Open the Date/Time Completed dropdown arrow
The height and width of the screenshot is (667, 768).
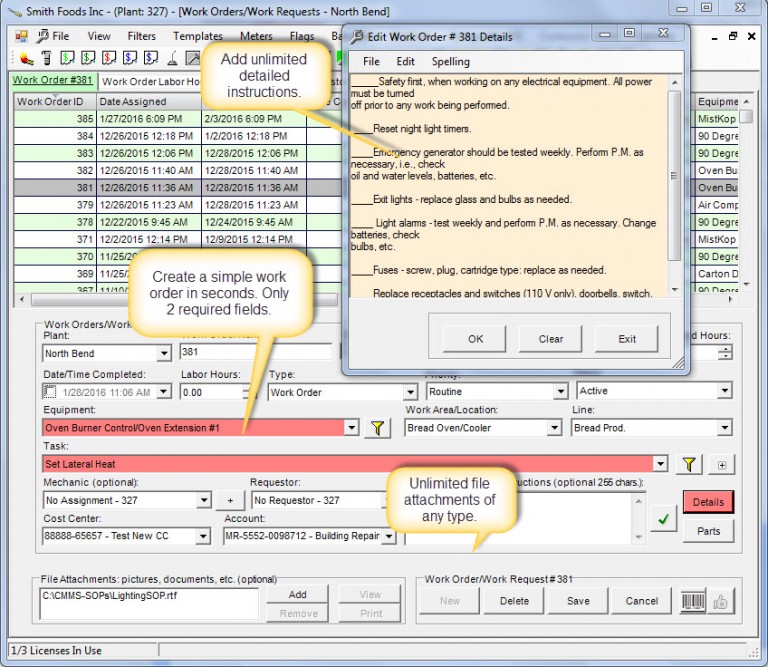[164, 392]
